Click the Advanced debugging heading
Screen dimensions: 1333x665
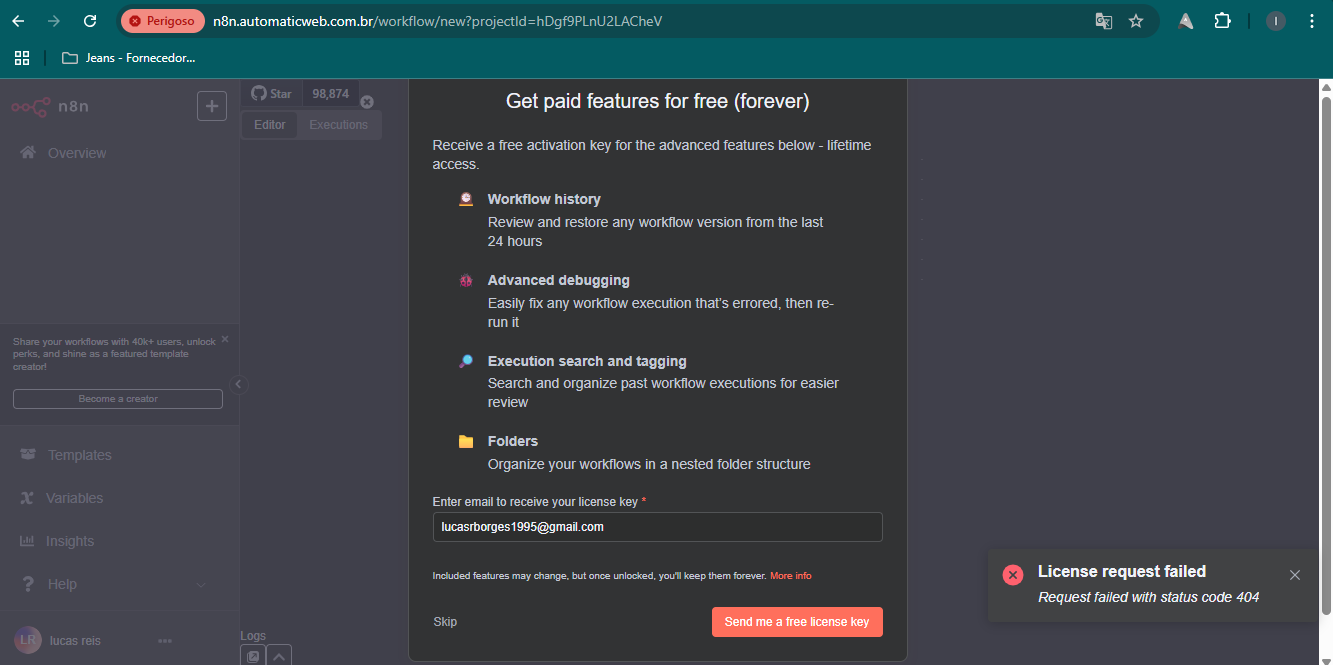(x=559, y=280)
